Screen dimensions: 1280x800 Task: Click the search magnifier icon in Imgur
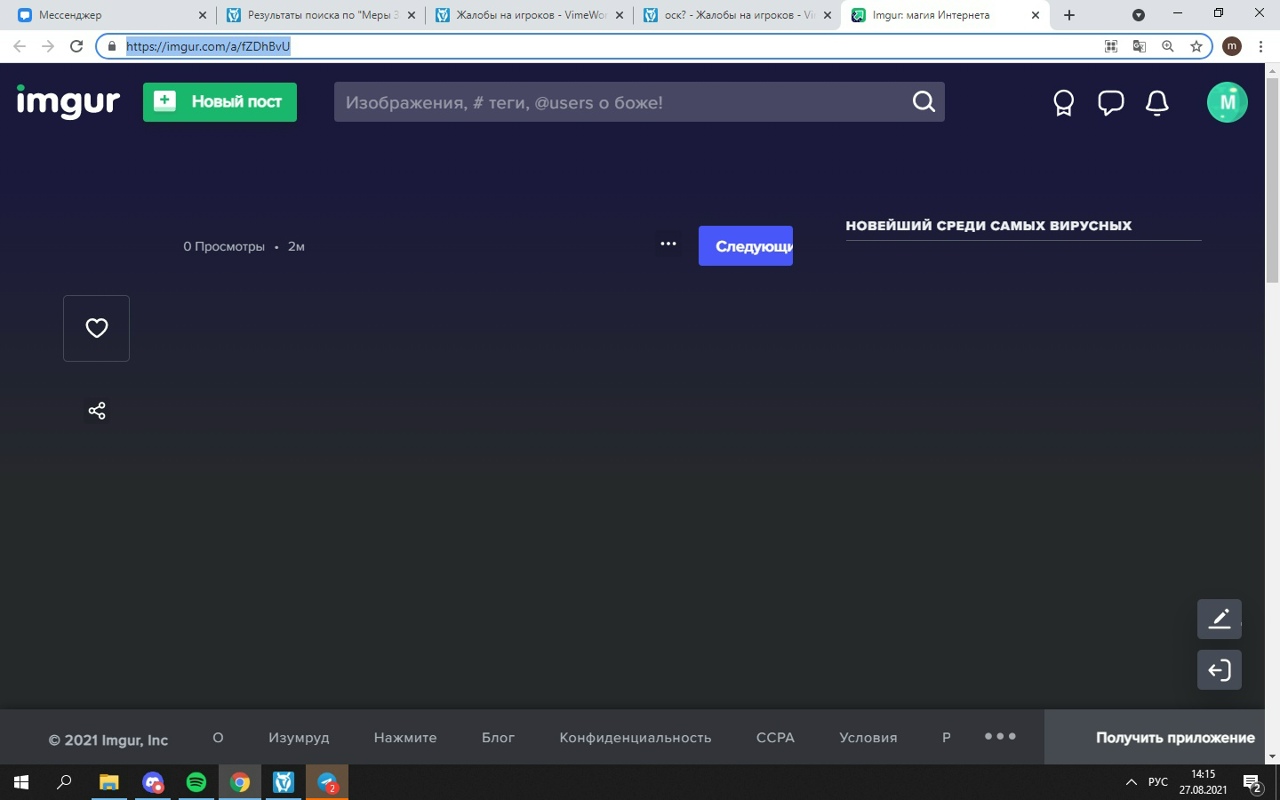coord(923,102)
